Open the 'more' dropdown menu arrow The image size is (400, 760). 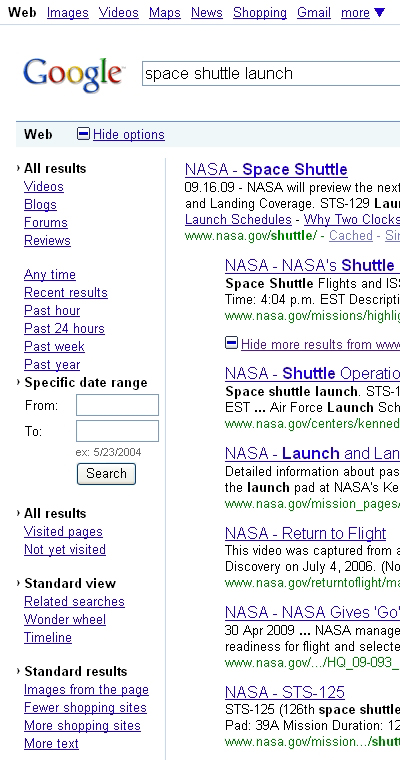click(x=380, y=13)
